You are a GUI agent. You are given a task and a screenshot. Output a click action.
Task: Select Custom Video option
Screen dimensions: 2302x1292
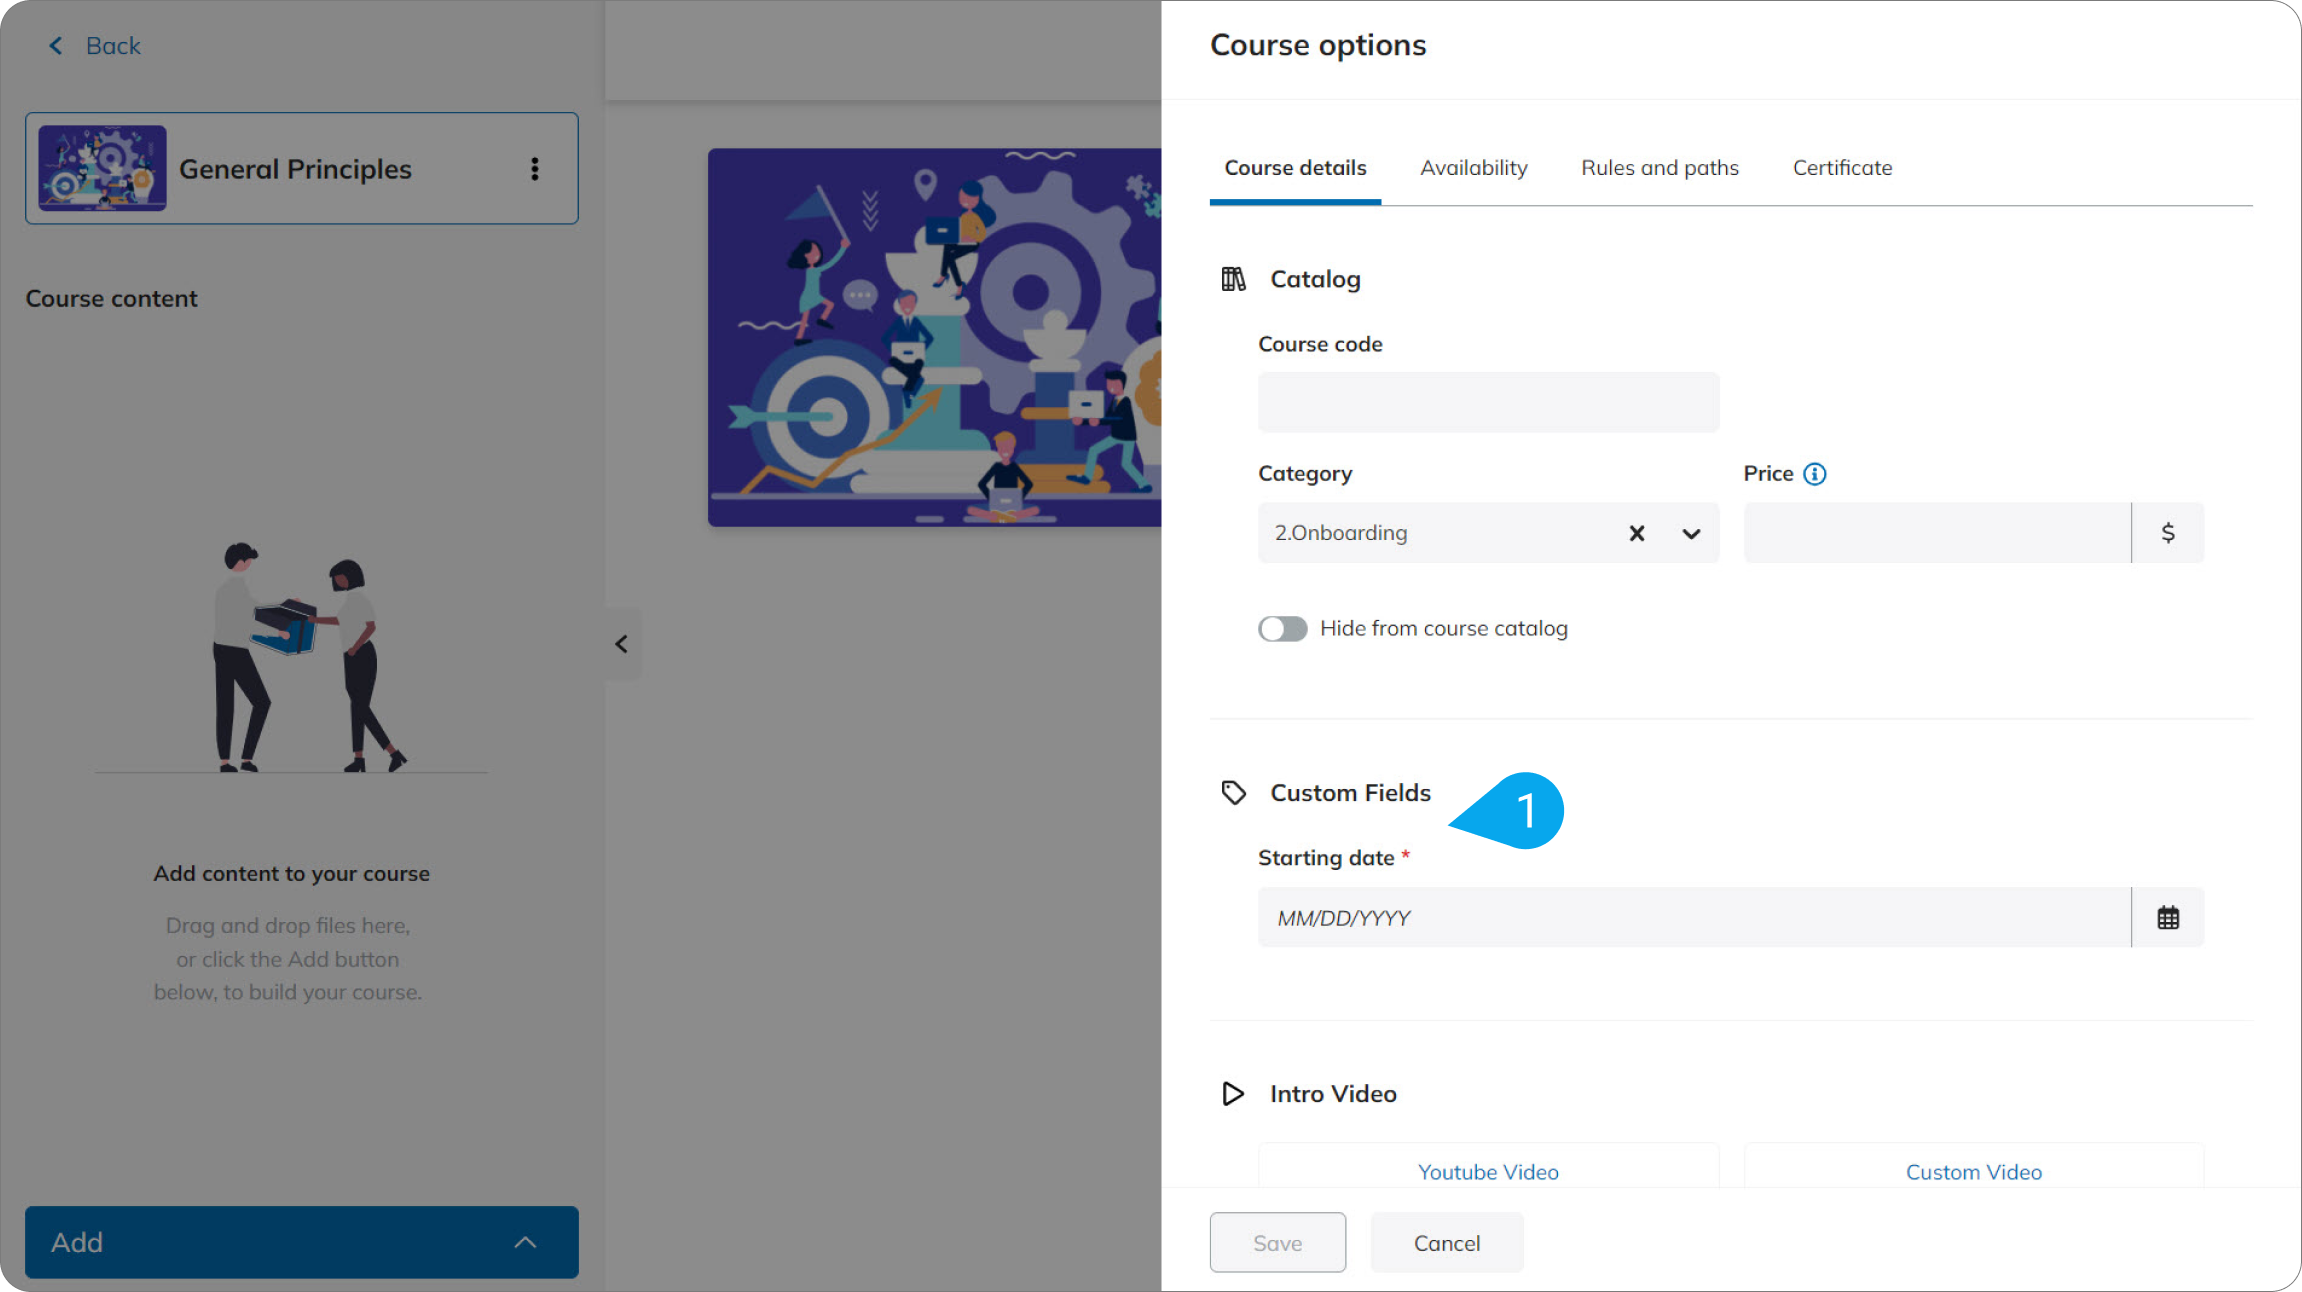tap(1974, 1171)
